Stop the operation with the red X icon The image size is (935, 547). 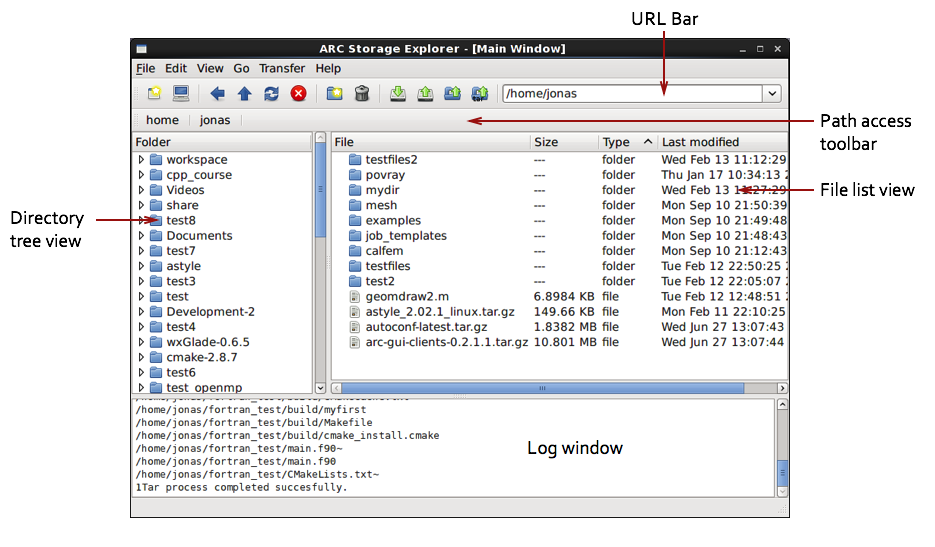tap(298, 94)
